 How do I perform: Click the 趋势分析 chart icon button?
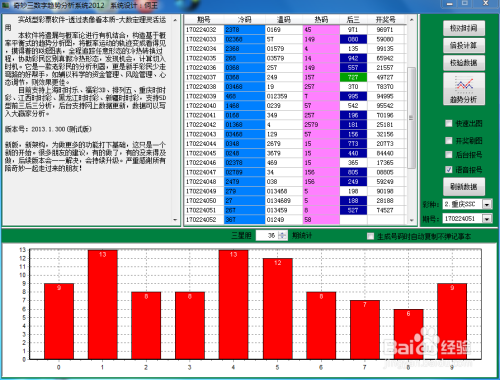(x=464, y=89)
